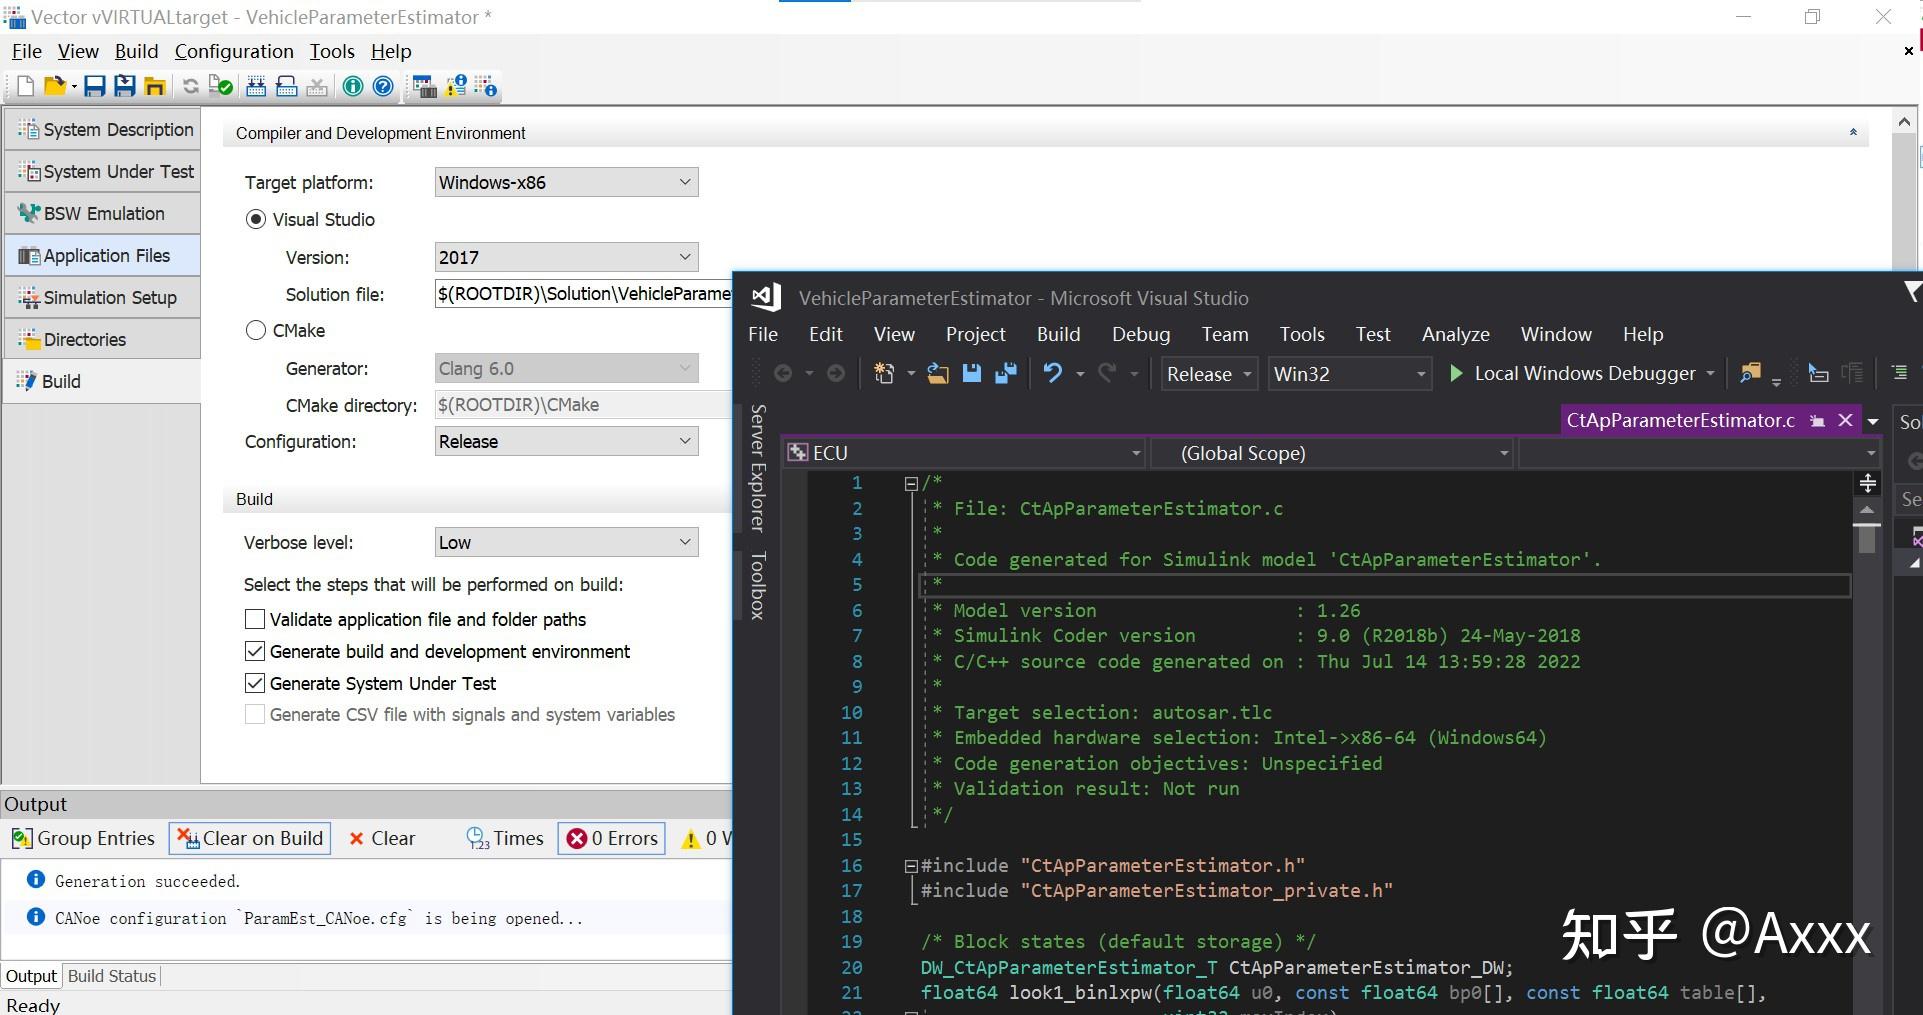This screenshot has width=1923, height=1015.
Task: Click the validate document icon with green check
Action: point(221,86)
